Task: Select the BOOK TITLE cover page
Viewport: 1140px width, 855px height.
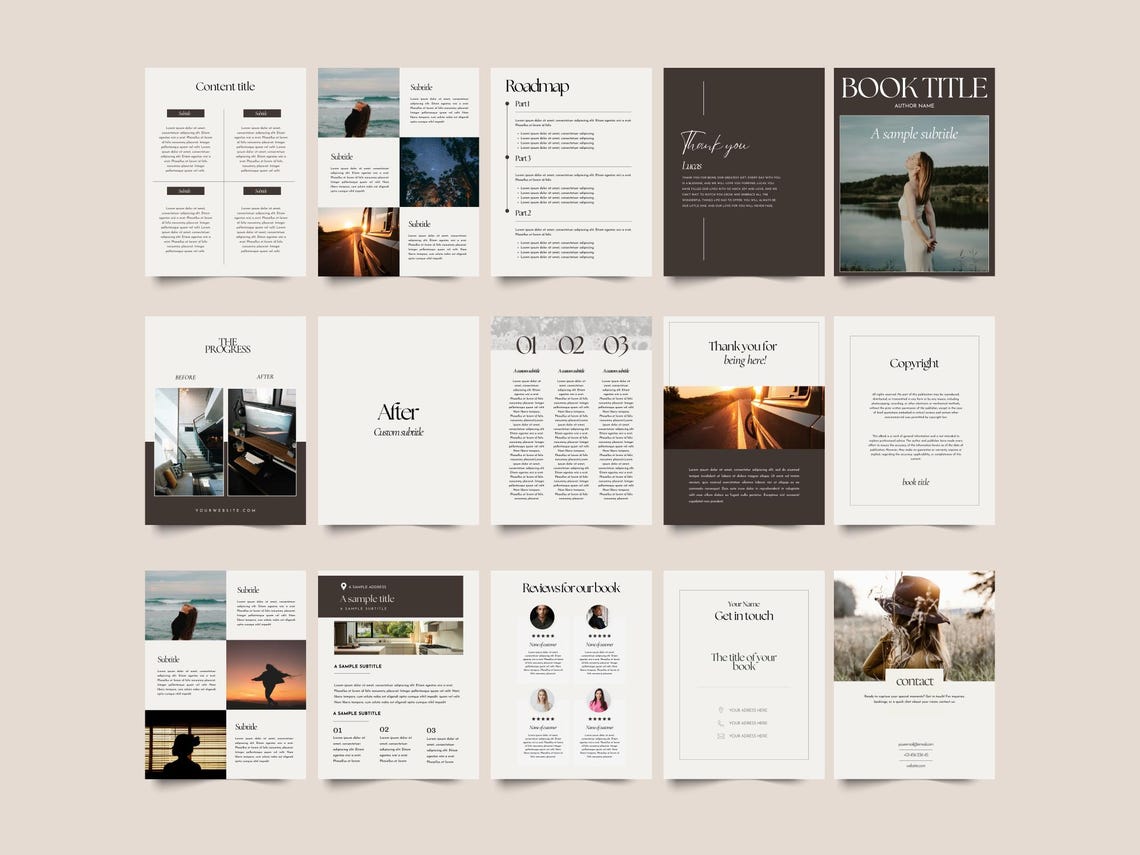Action: (914, 172)
